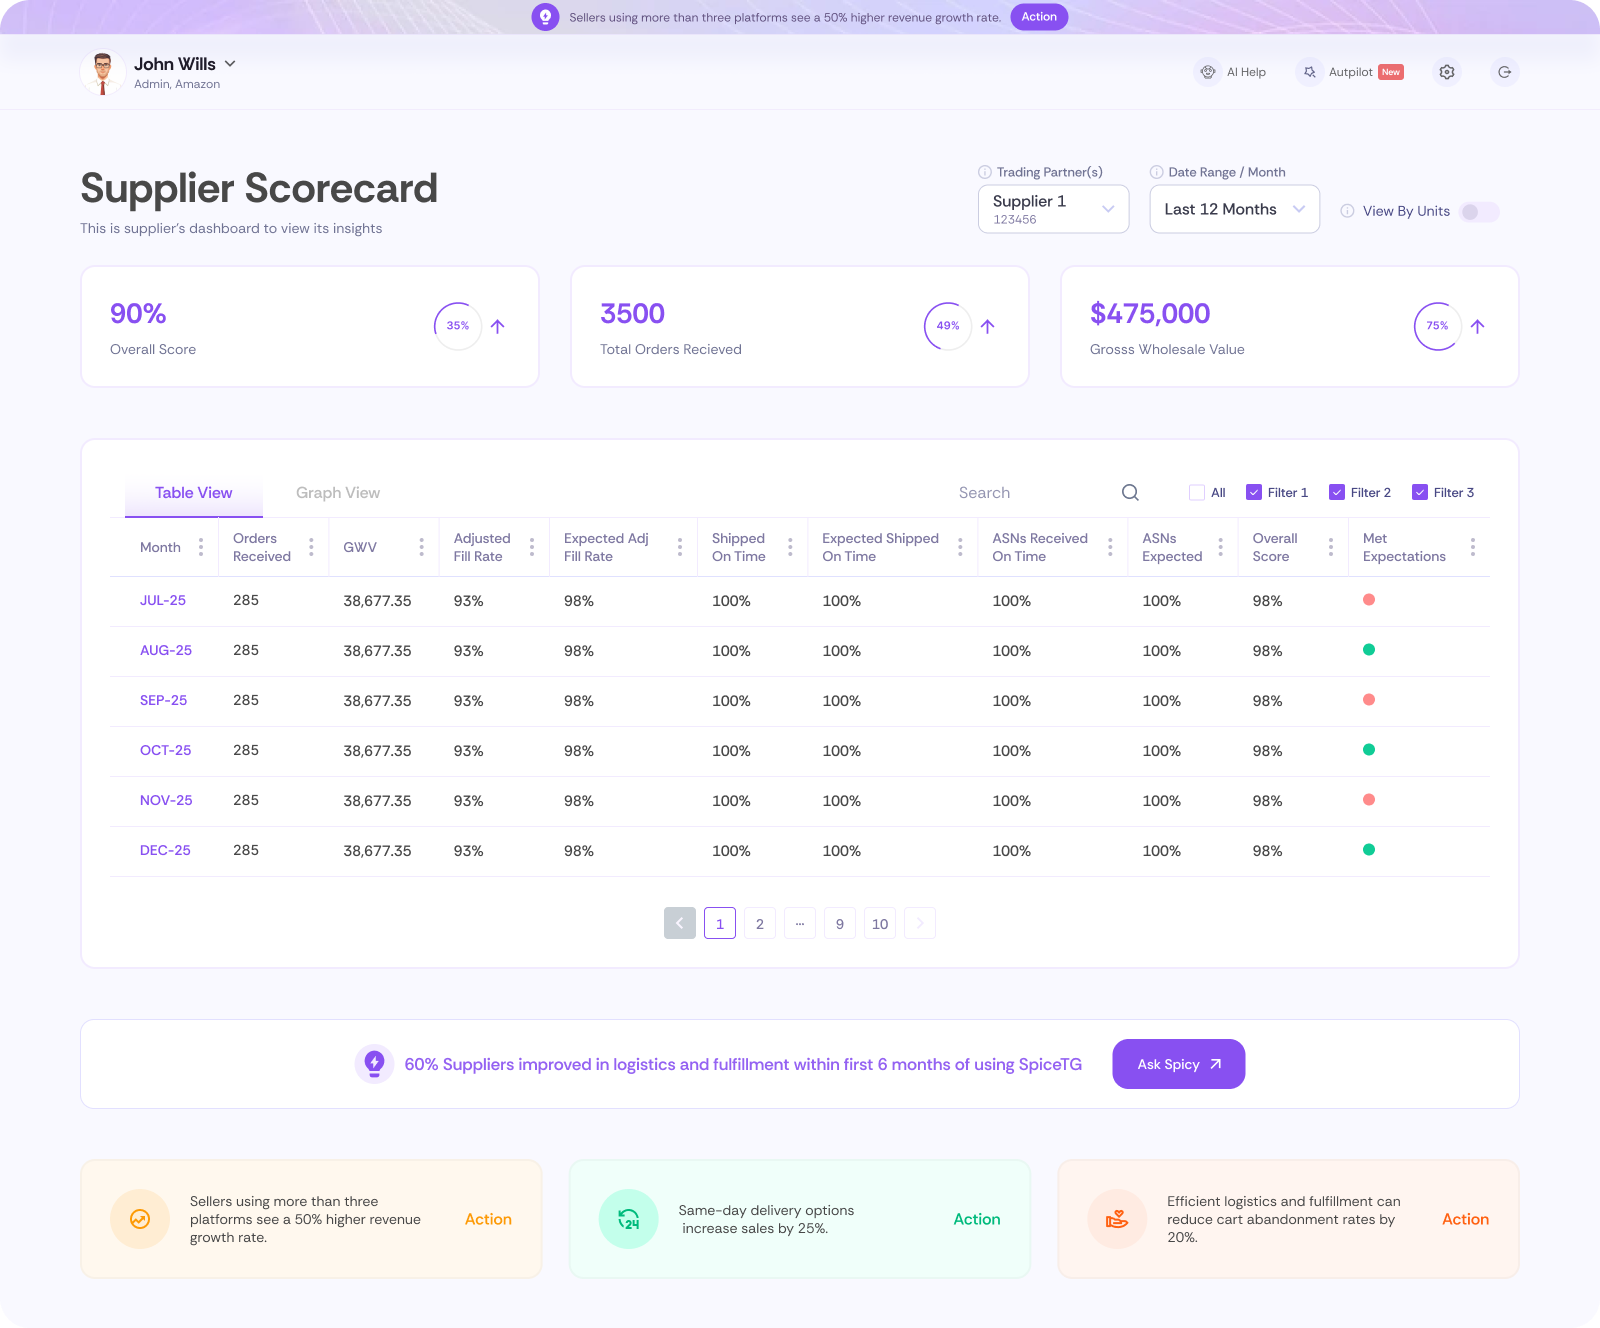
Task: Open column options for Orders Received
Action: click(x=311, y=547)
